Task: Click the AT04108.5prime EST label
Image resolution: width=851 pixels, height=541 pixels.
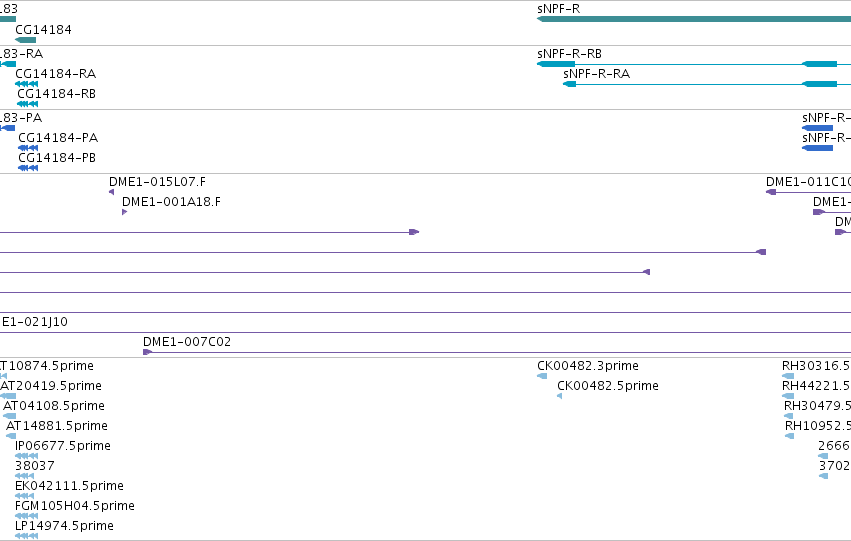Action: coord(54,406)
